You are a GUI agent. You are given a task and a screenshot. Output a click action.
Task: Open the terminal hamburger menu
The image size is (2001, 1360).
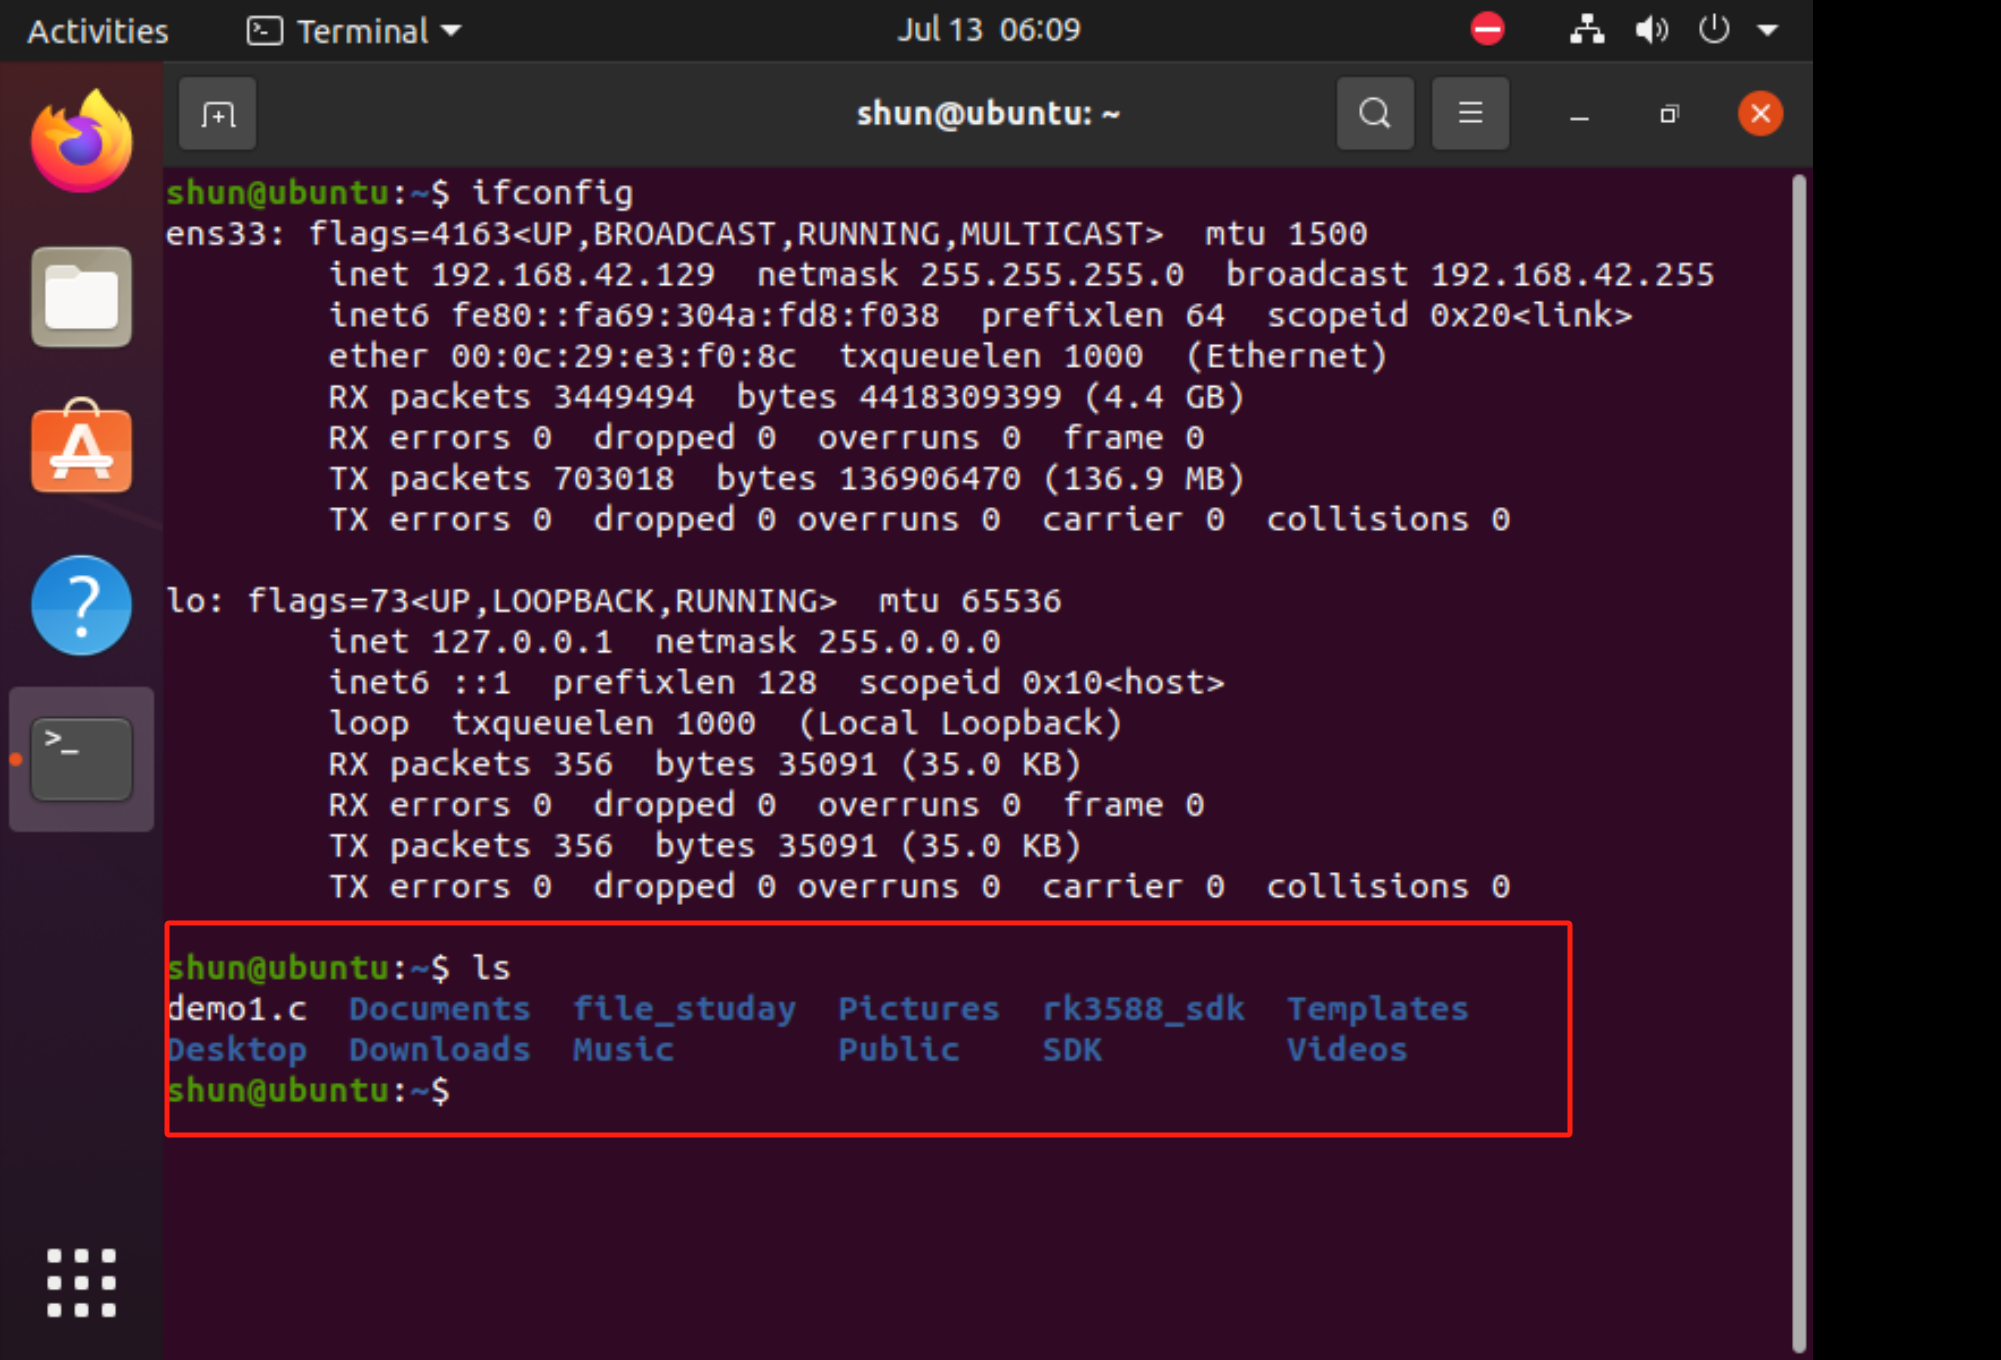[x=1470, y=114]
